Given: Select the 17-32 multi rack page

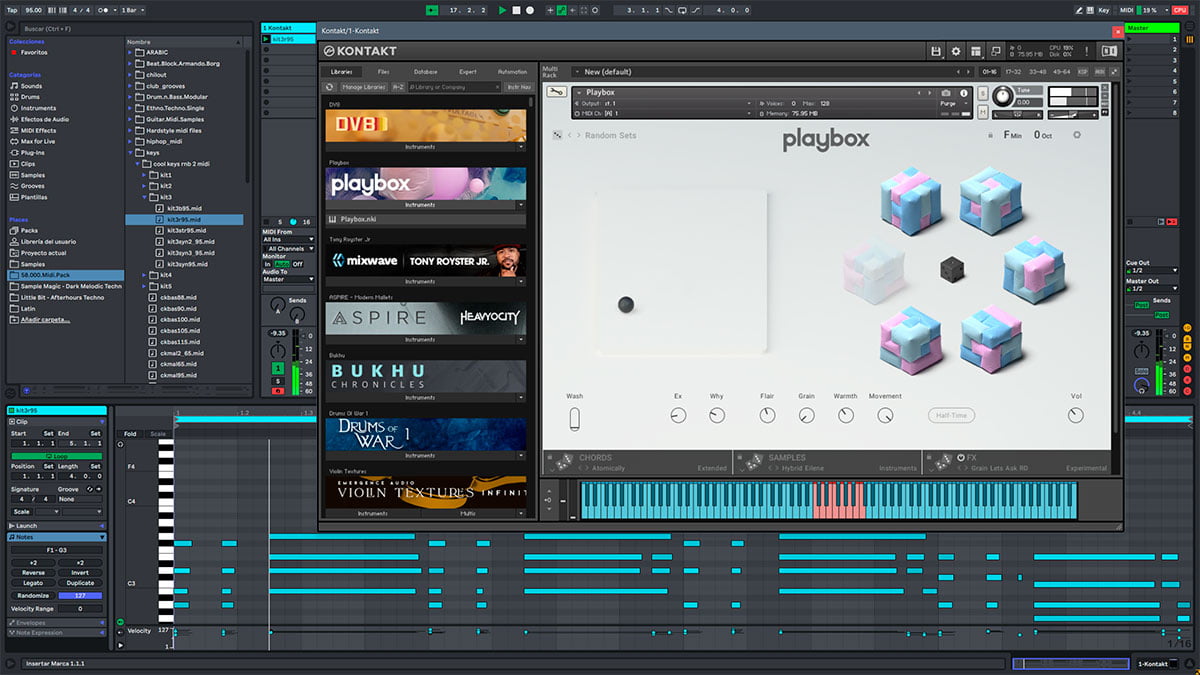Looking at the screenshot, I should click(x=1013, y=72).
